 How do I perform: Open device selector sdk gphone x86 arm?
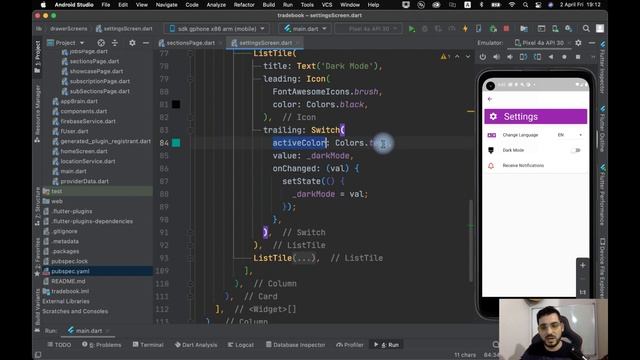click(x=217, y=29)
